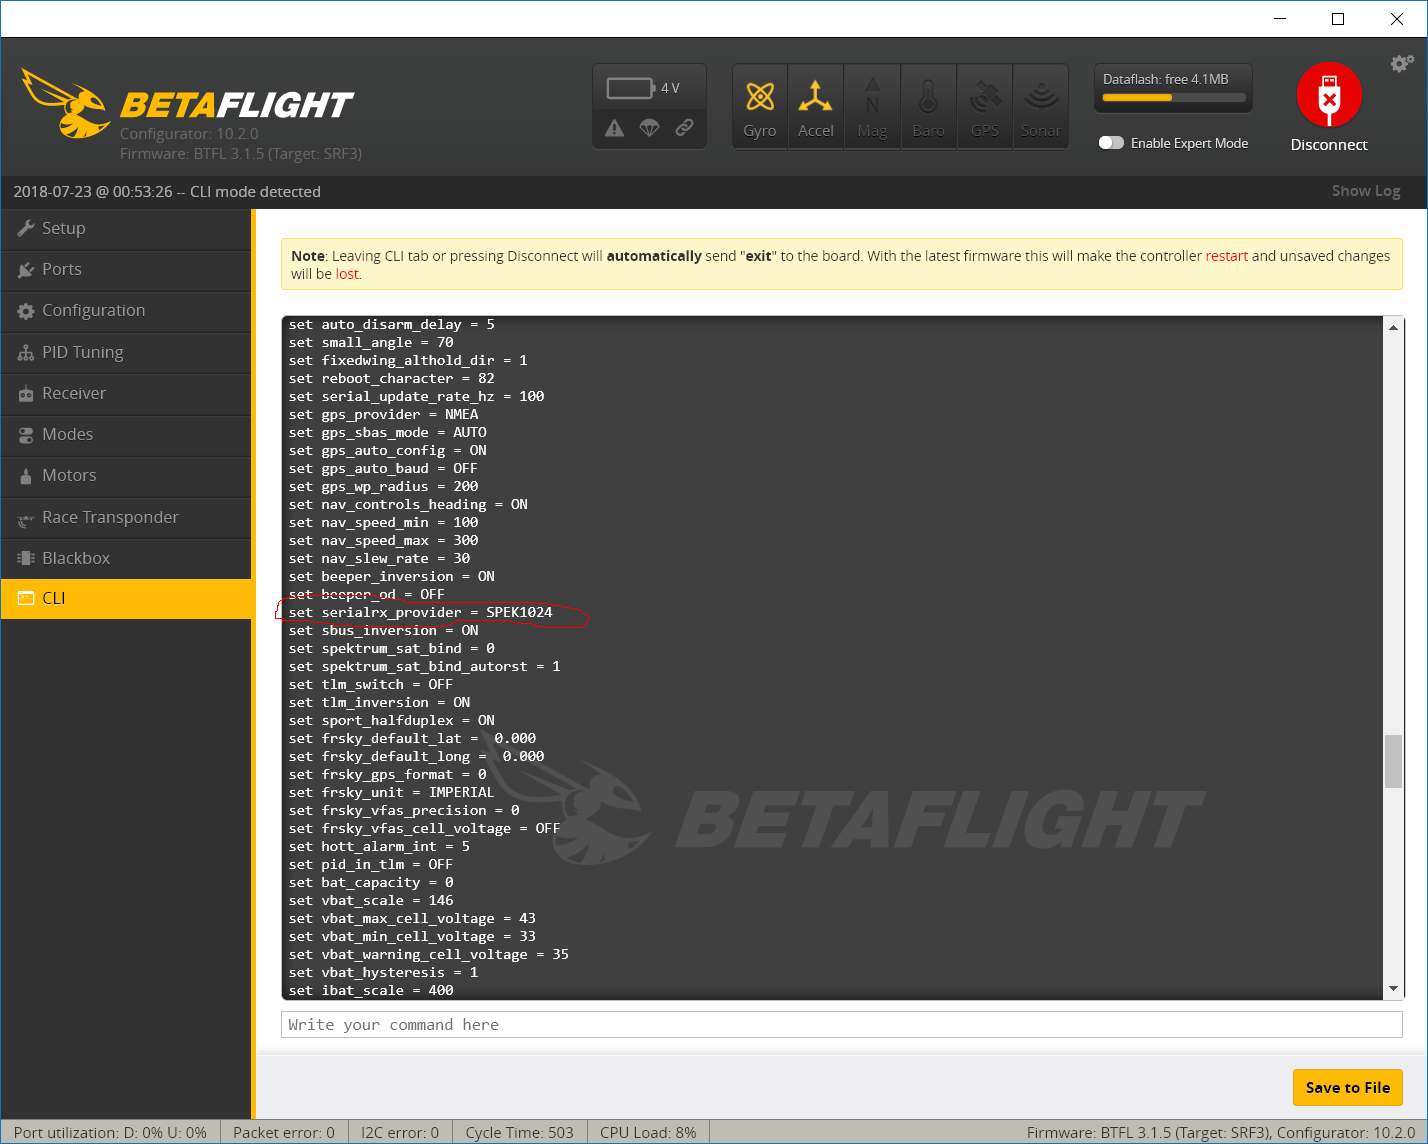This screenshot has height=1144, width=1428.
Task: Click the Receiver radio icon
Action: pyautogui.click(x=26, y=394)
